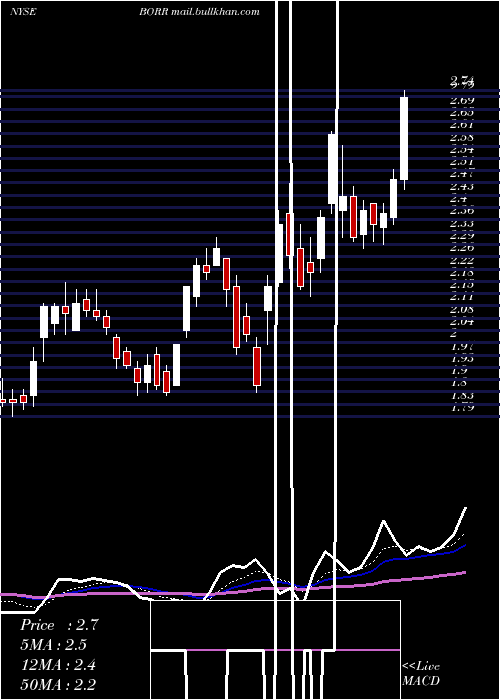Click the 2.69 price axis label
This screenshot has width=500, height=700.
tap(462, 100)
